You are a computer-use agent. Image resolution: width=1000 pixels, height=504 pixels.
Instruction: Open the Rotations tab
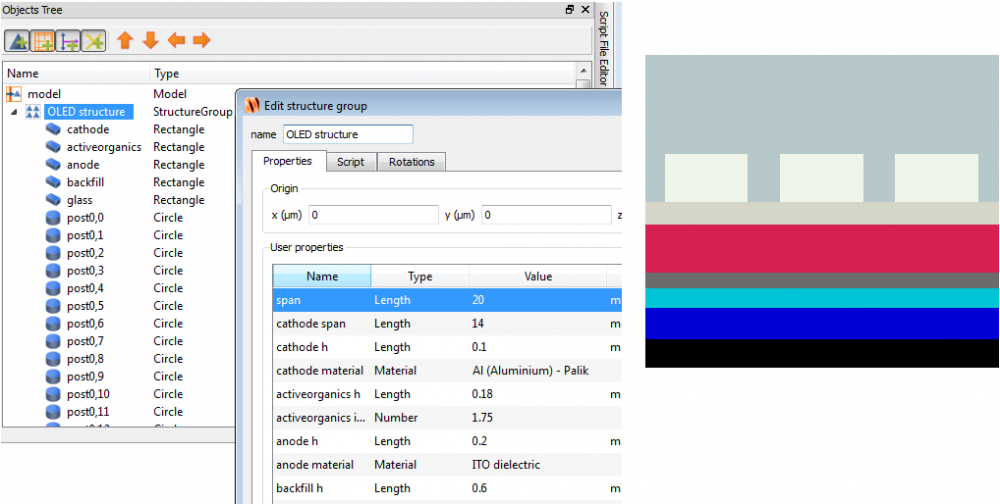click(411, 162)
